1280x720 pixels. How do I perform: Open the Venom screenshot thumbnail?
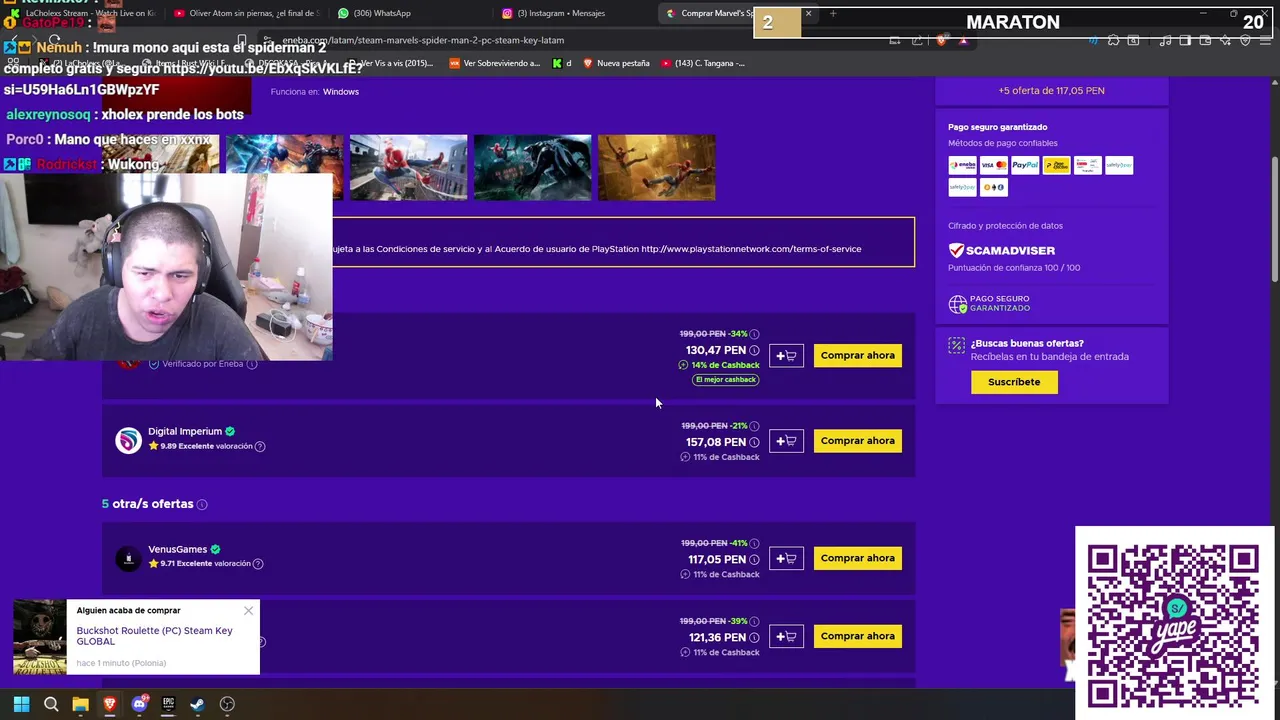click(532, 167)
